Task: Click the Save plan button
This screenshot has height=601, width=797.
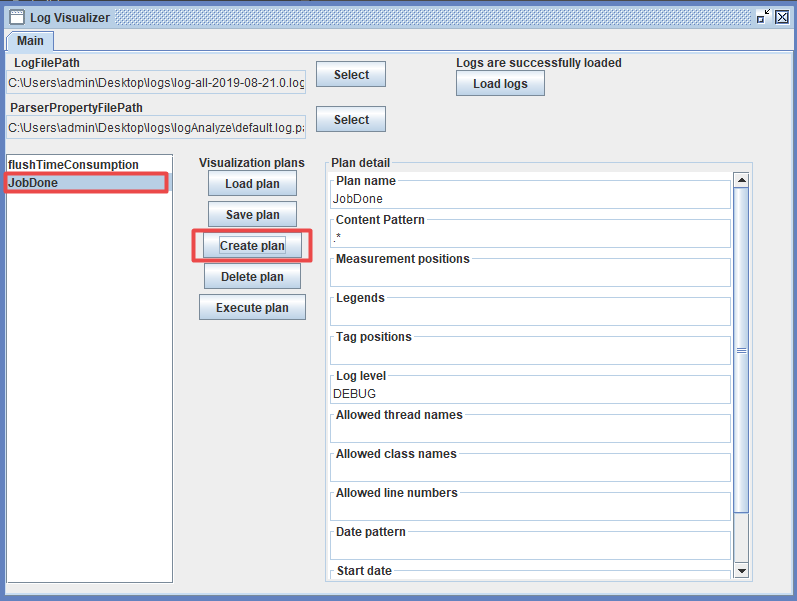Action: [x=252, y=215]
